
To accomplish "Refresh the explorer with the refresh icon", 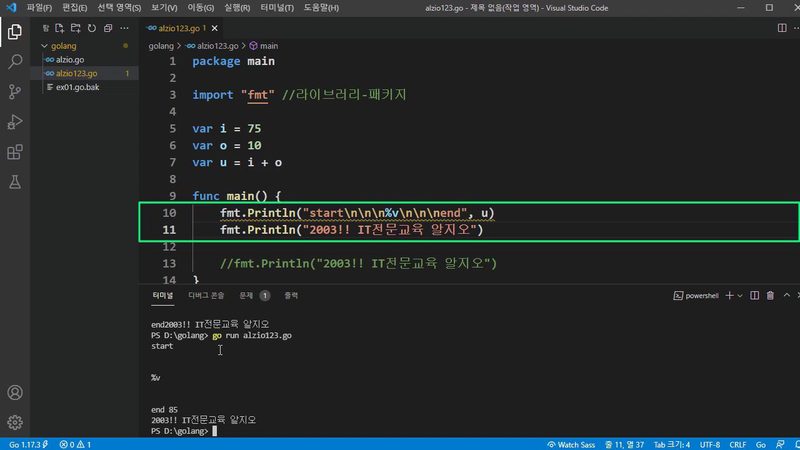I will pos(92,28).
